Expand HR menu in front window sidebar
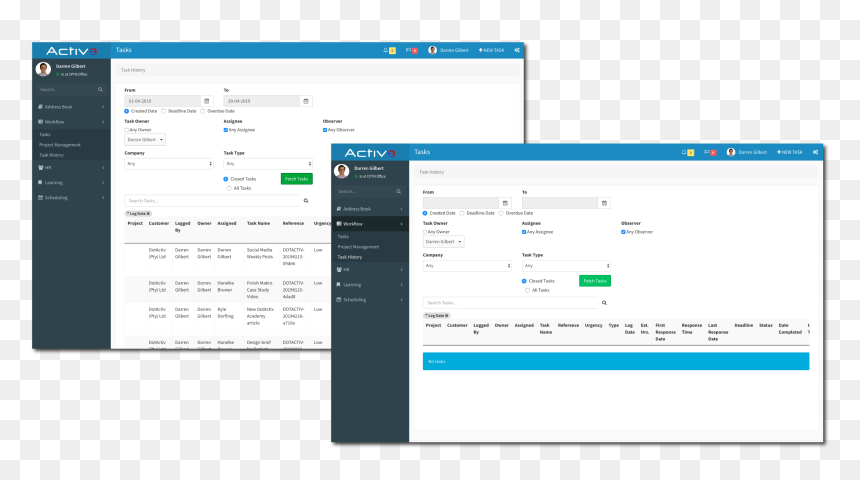Screen dimensions: 860x480 point(370,269)
